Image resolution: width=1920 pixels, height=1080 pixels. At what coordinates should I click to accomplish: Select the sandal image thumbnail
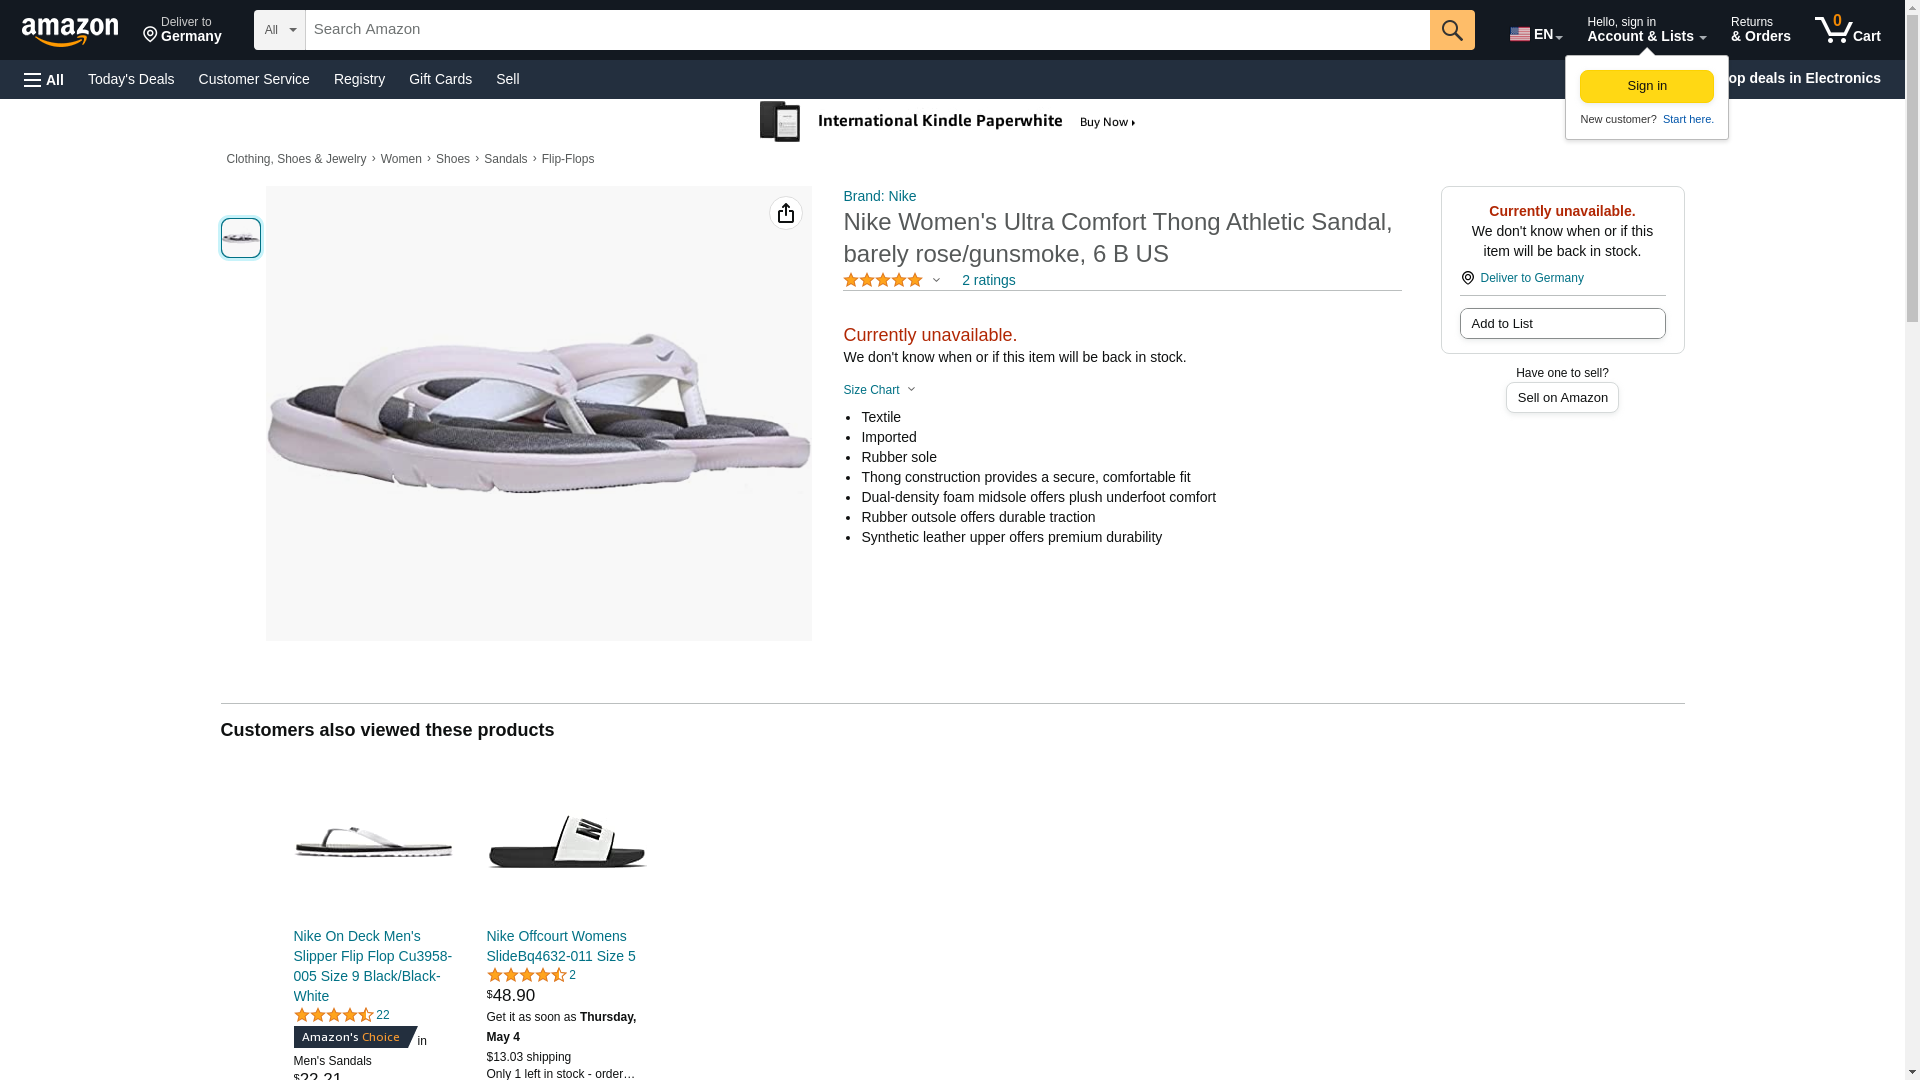pyautogui.click(x=241, y=238)
